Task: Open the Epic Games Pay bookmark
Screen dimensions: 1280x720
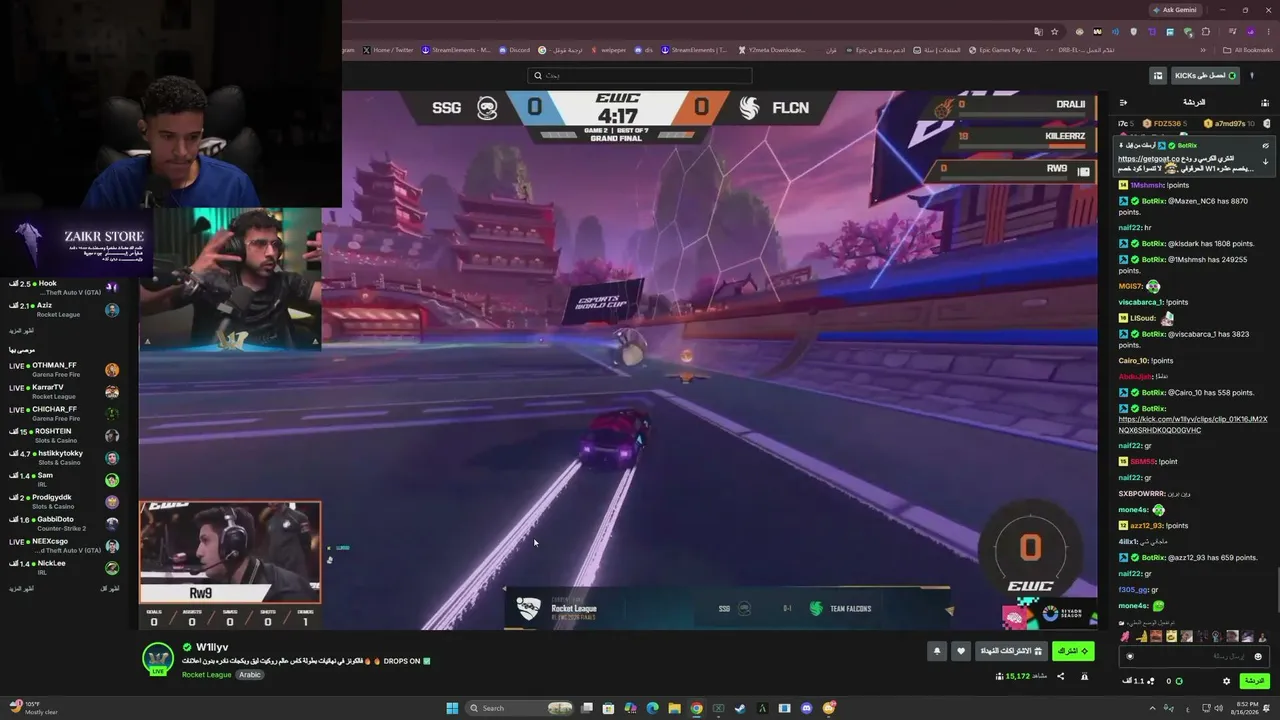Action: 1002,50
